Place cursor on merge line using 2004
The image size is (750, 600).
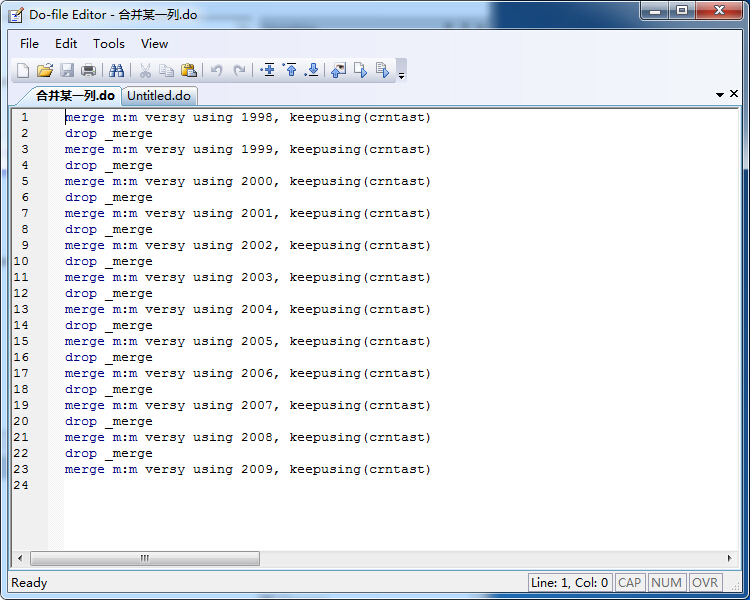tap(248, 310)
